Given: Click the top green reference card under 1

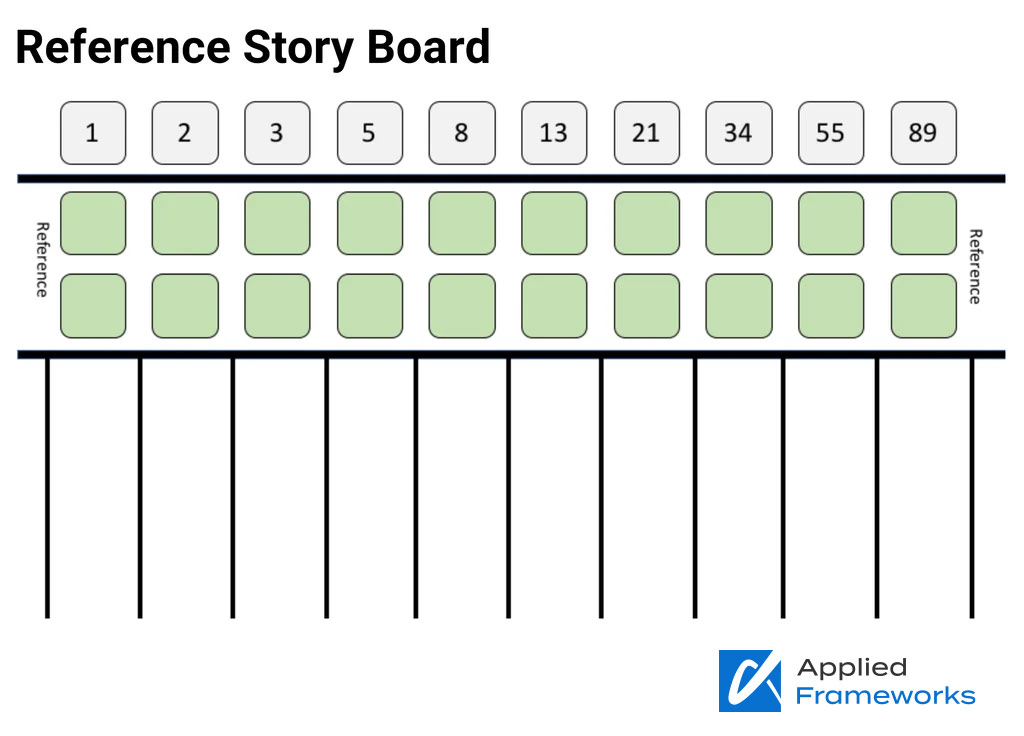Looking at the screenshot, I should coord(93,223).
